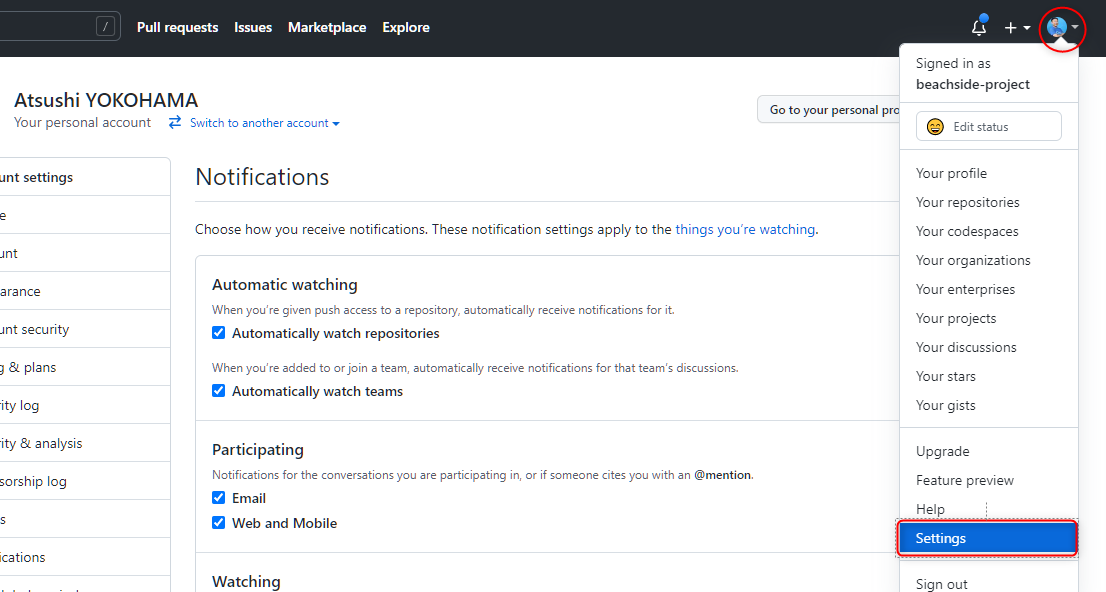Sign out from the user menu

(941, 584)
